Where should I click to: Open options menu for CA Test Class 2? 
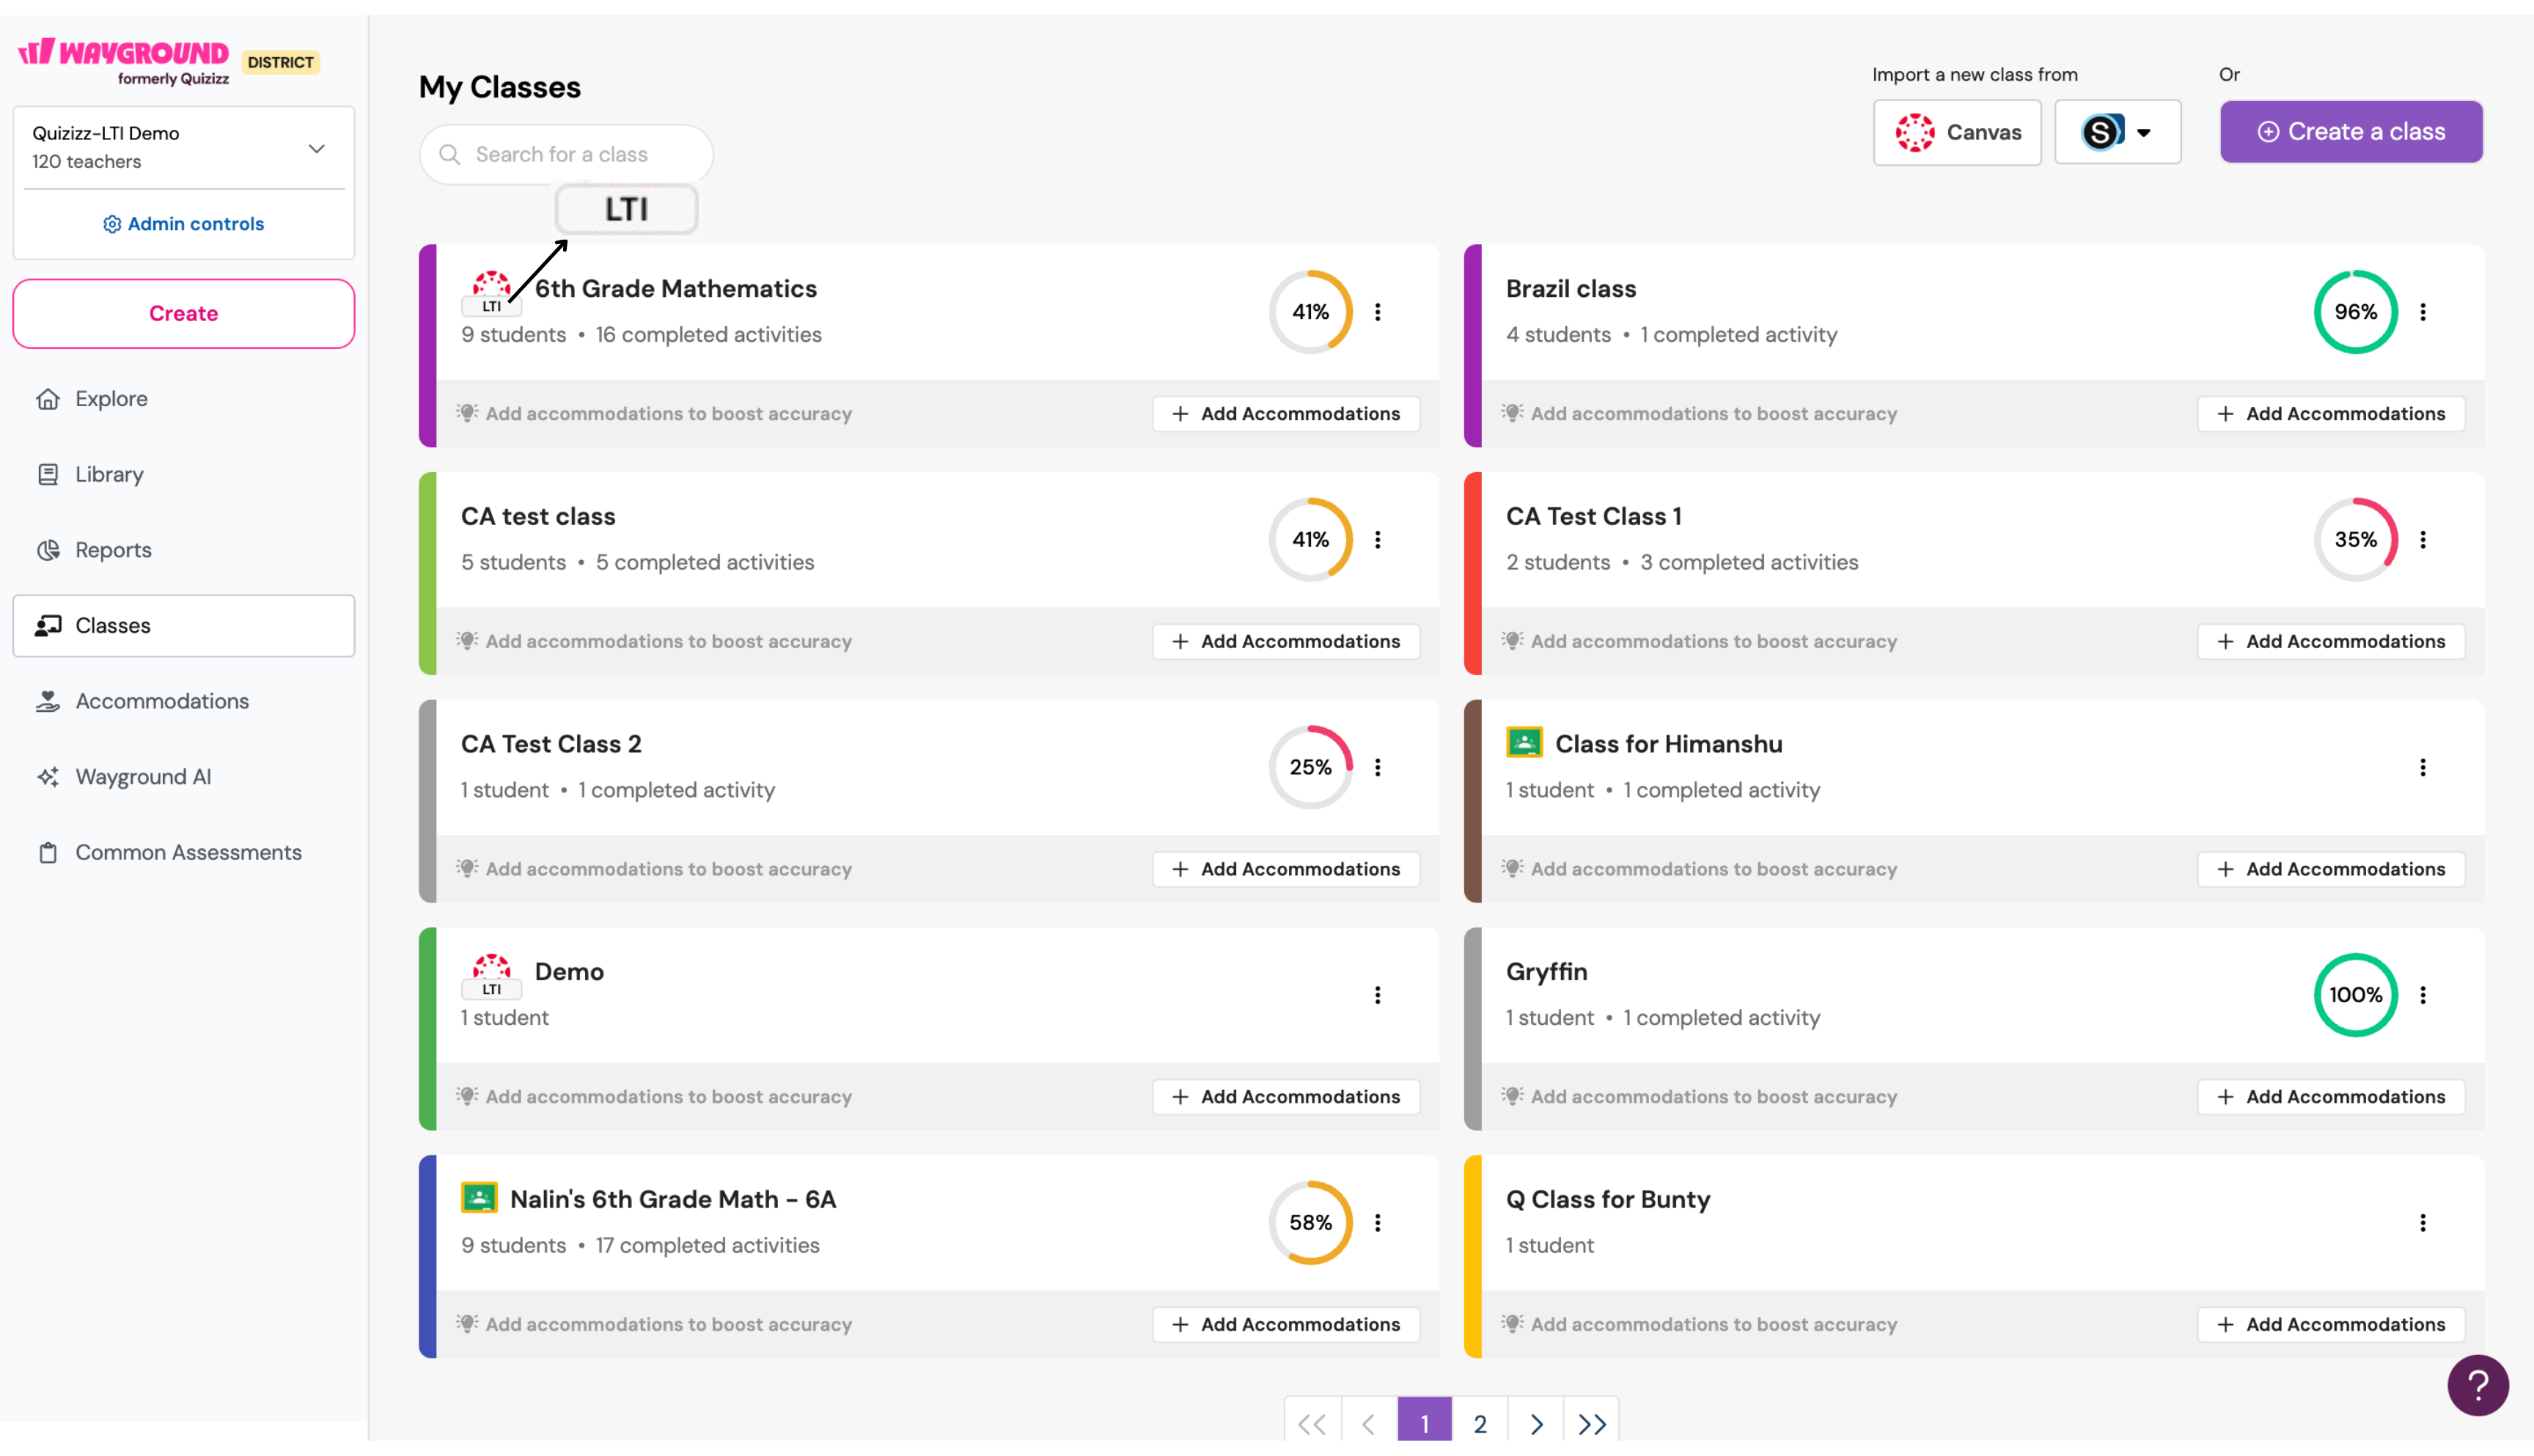click(1377, 767)
